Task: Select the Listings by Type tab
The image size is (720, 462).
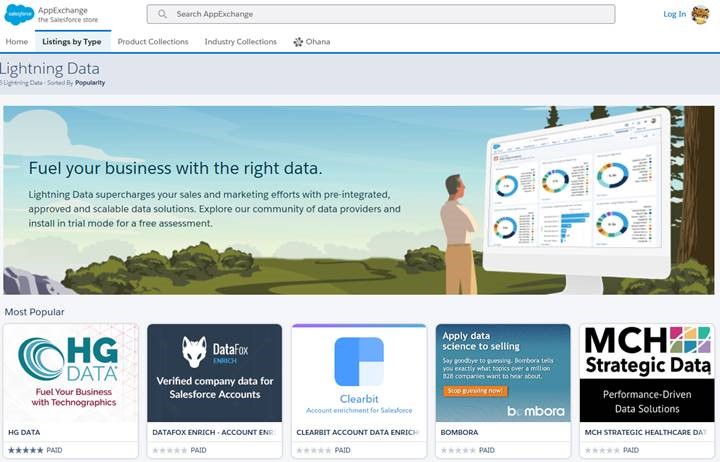Action: 72,42
